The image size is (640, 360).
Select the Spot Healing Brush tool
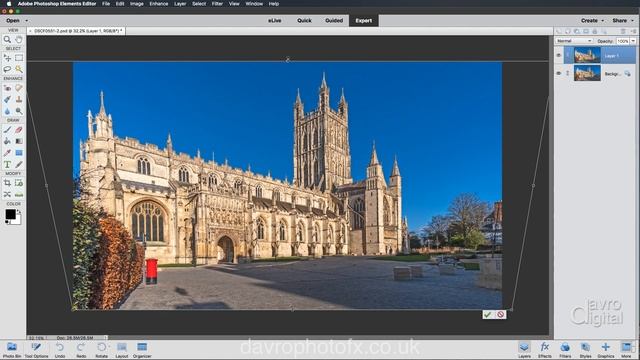[19, 88]
